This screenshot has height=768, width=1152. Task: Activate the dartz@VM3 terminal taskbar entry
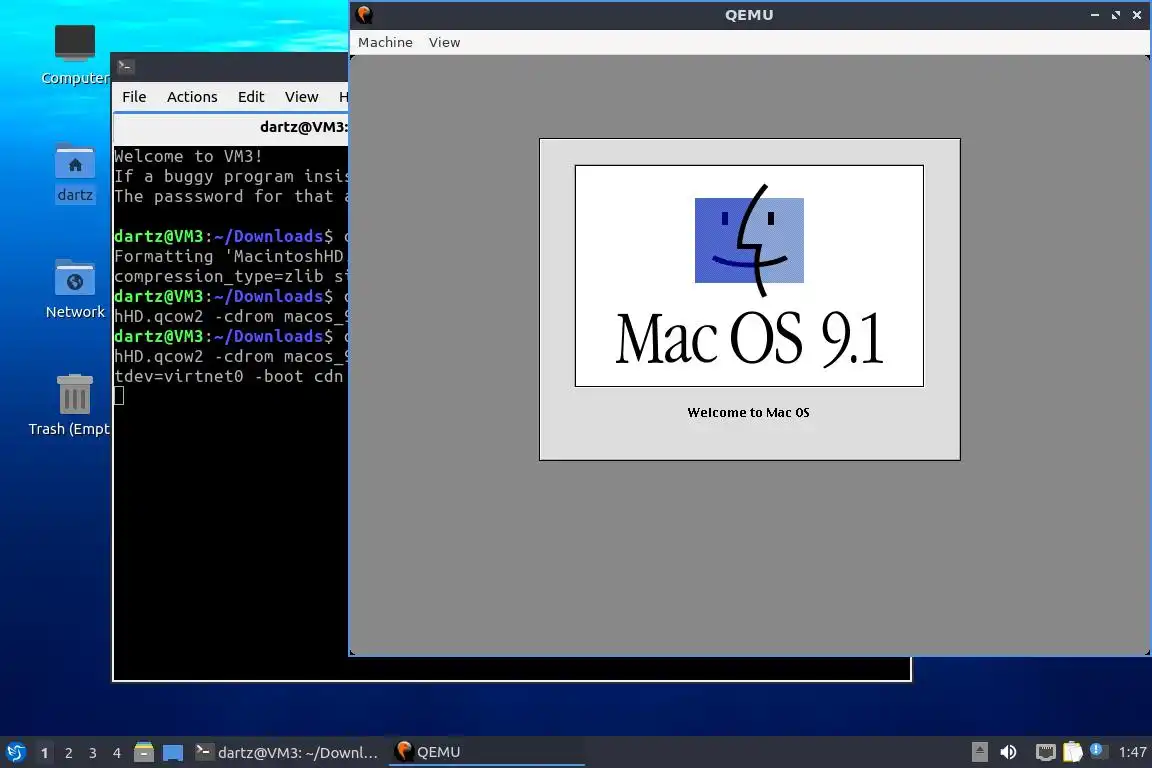[287, 753]
